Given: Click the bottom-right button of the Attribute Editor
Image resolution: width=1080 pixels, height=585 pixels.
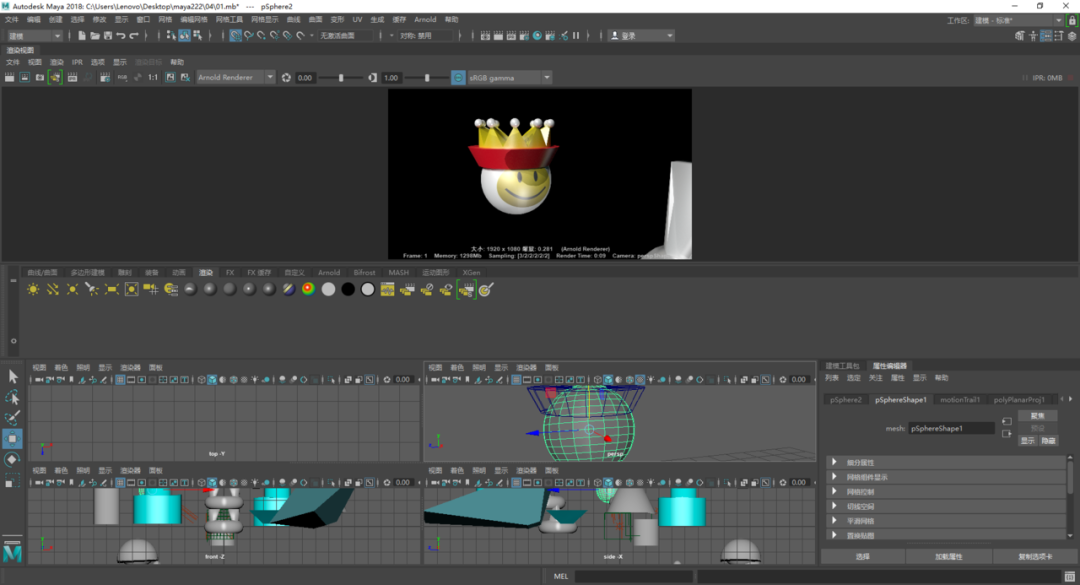Looking at the screenshot, I should pyautogui.click(x=1035, y=557).
